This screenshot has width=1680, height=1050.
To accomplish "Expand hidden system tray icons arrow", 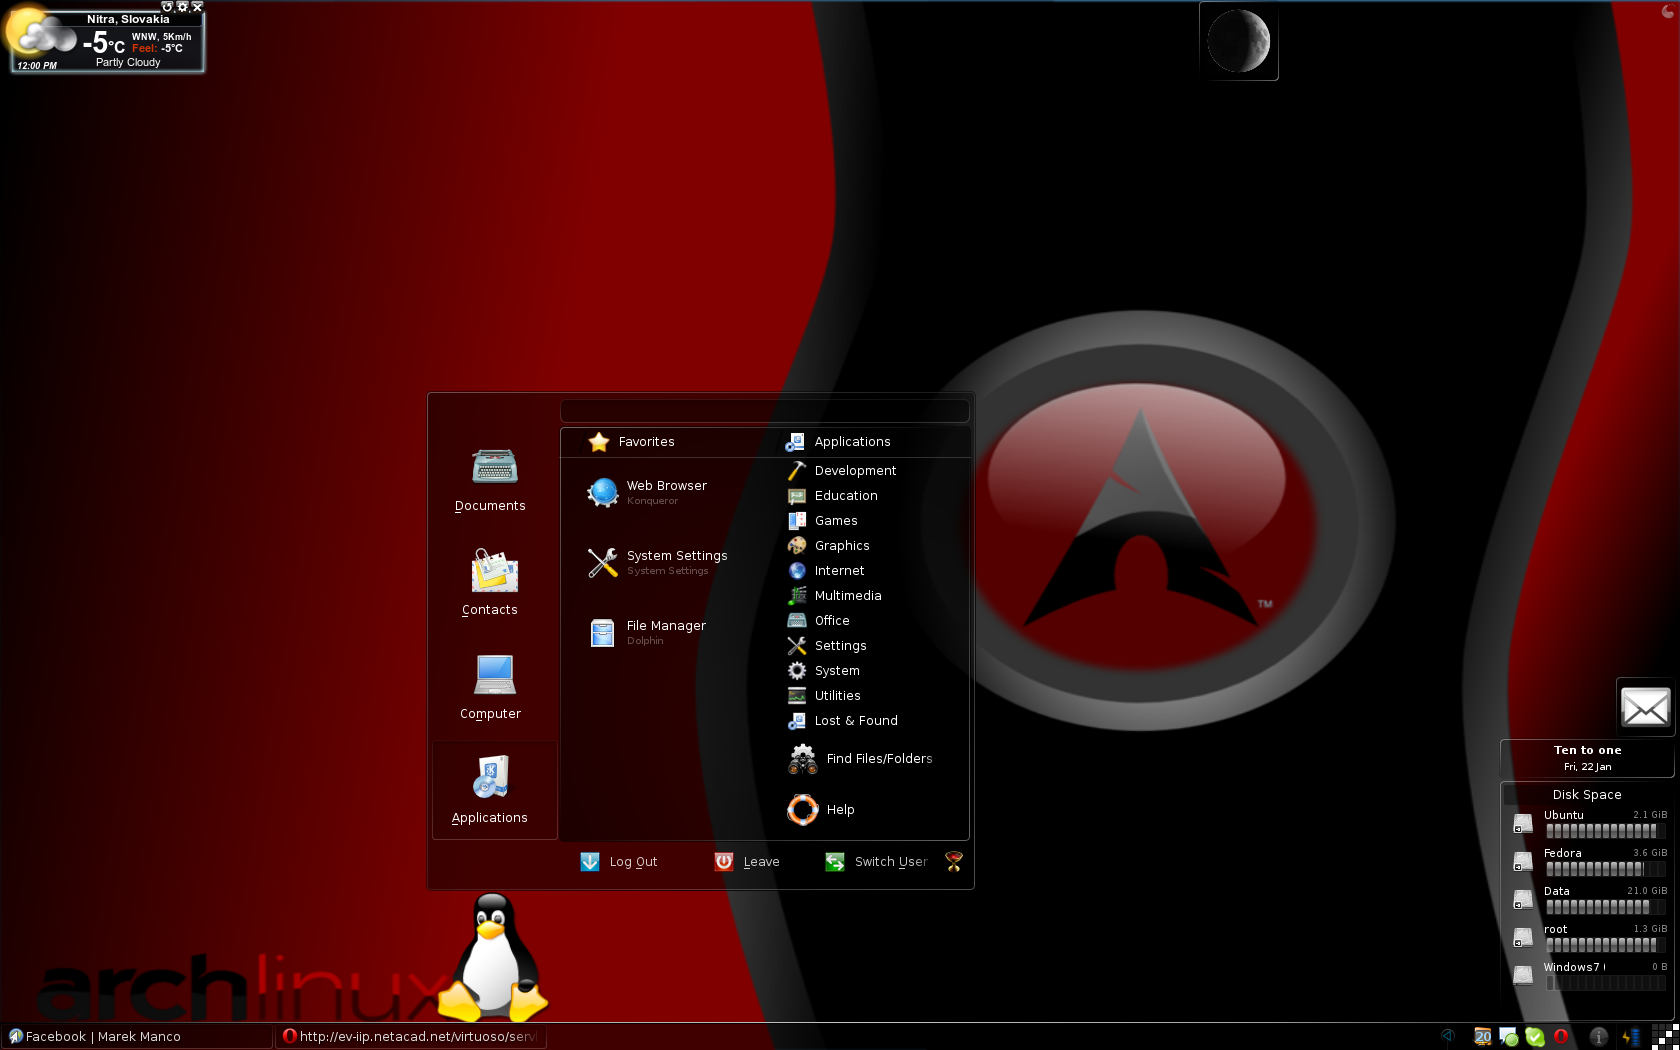I will [1447, 1036].
